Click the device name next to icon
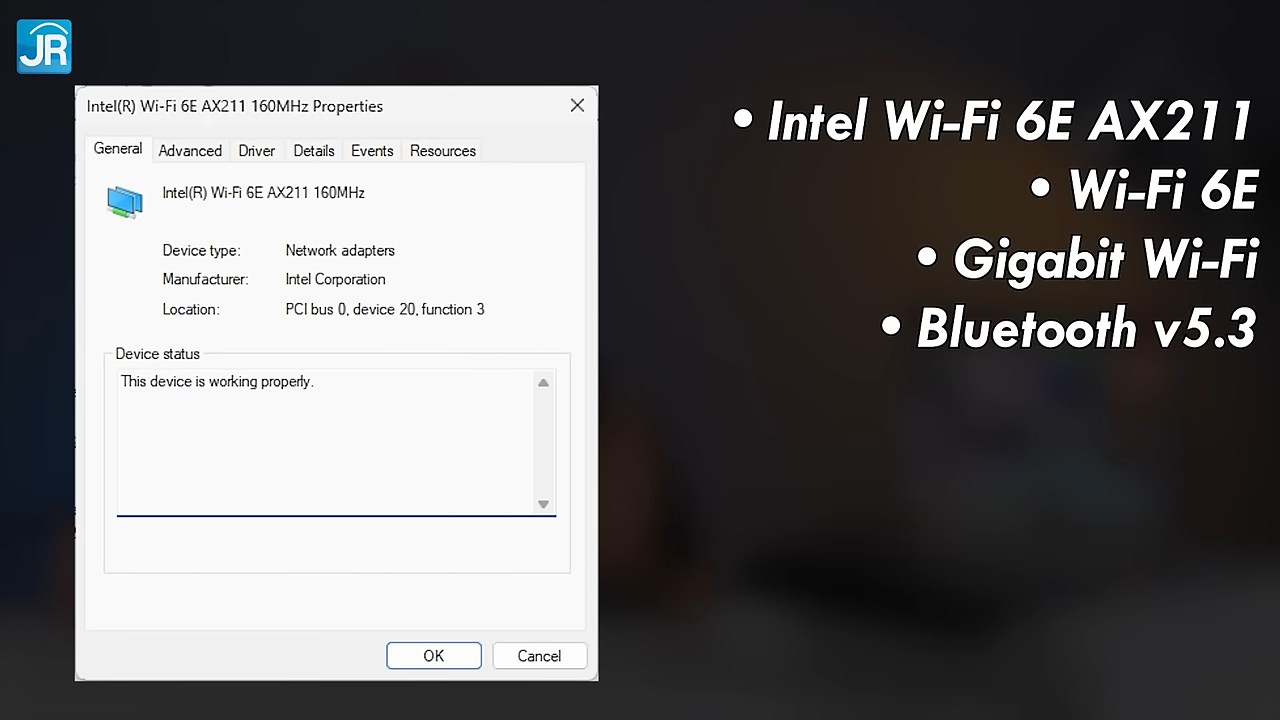 (x=264, y=193)
